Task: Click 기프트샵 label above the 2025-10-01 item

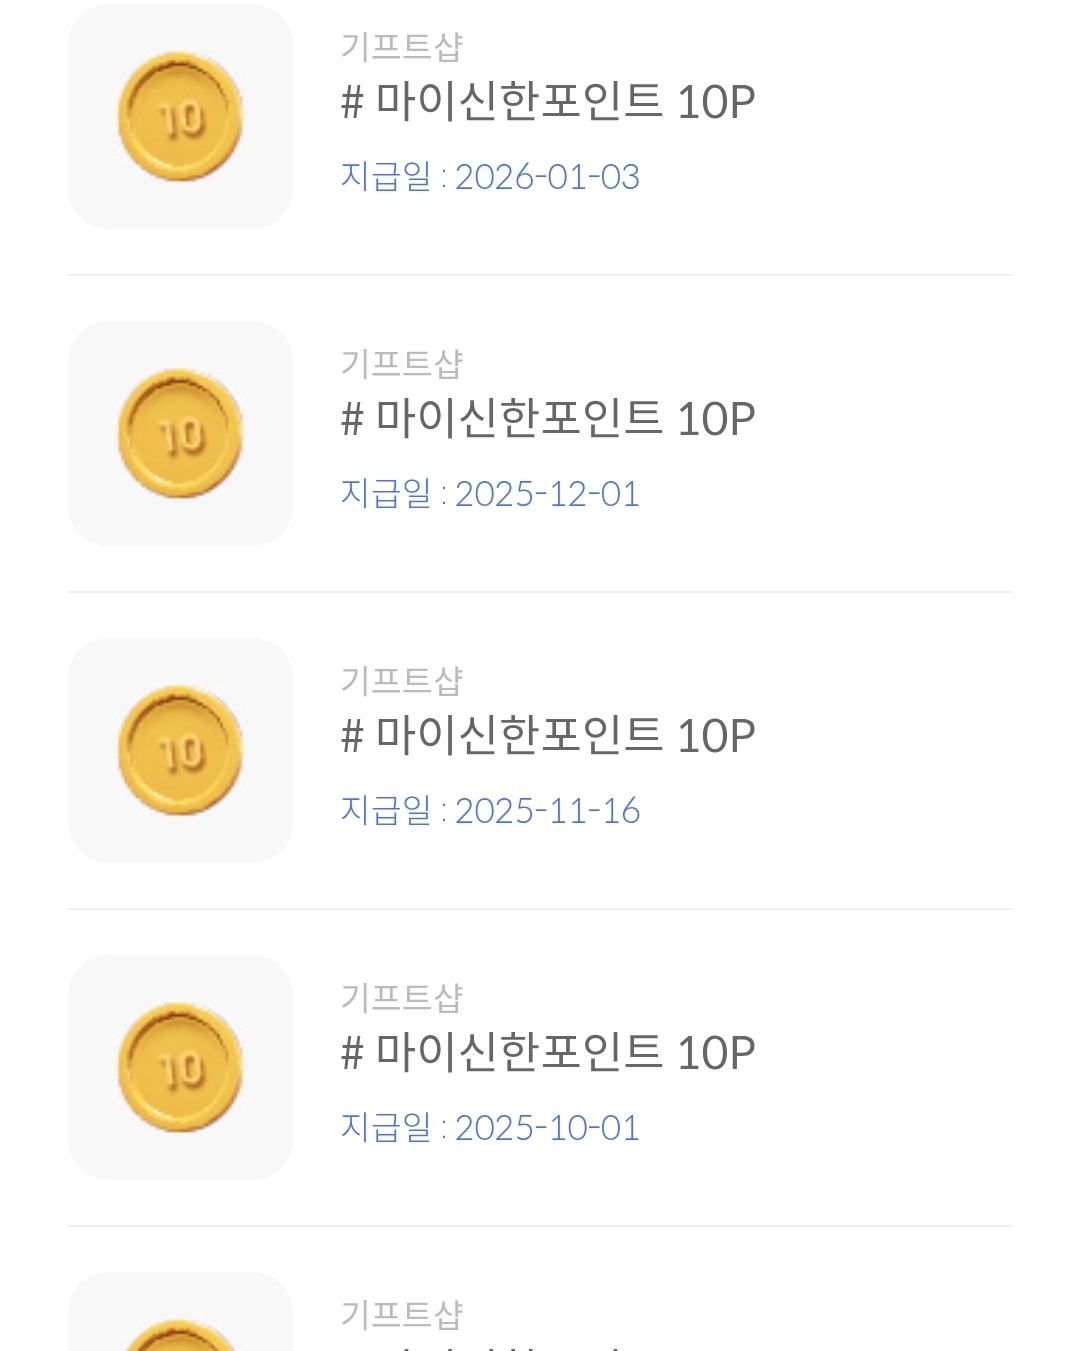Action: 402,997
